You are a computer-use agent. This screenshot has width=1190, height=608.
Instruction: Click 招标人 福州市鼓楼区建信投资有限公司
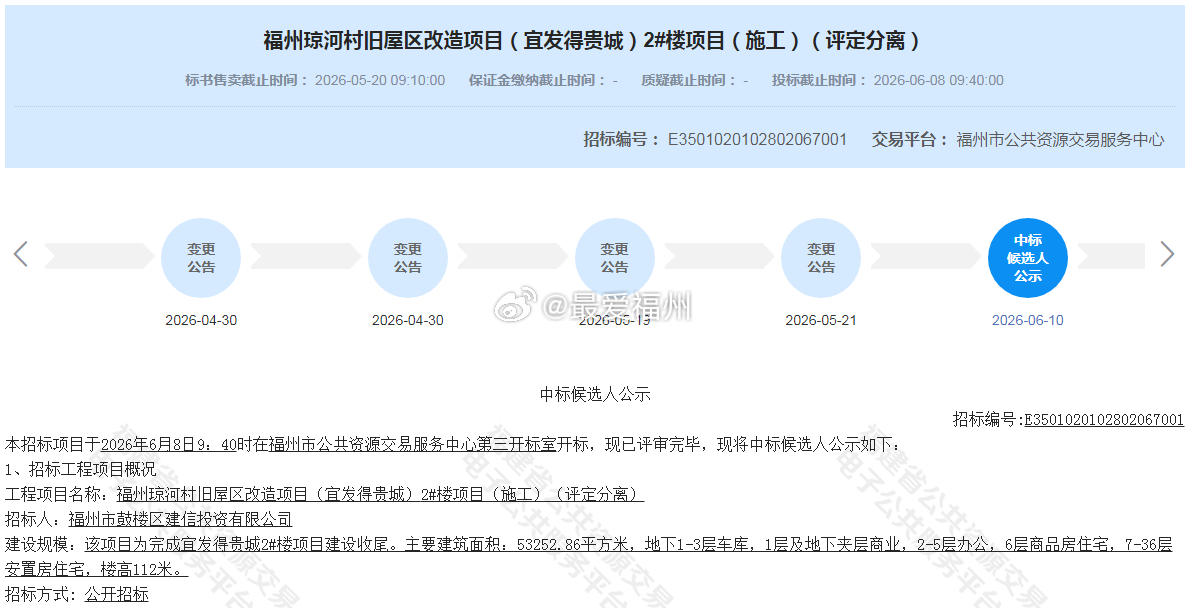(x=180, y=519)
